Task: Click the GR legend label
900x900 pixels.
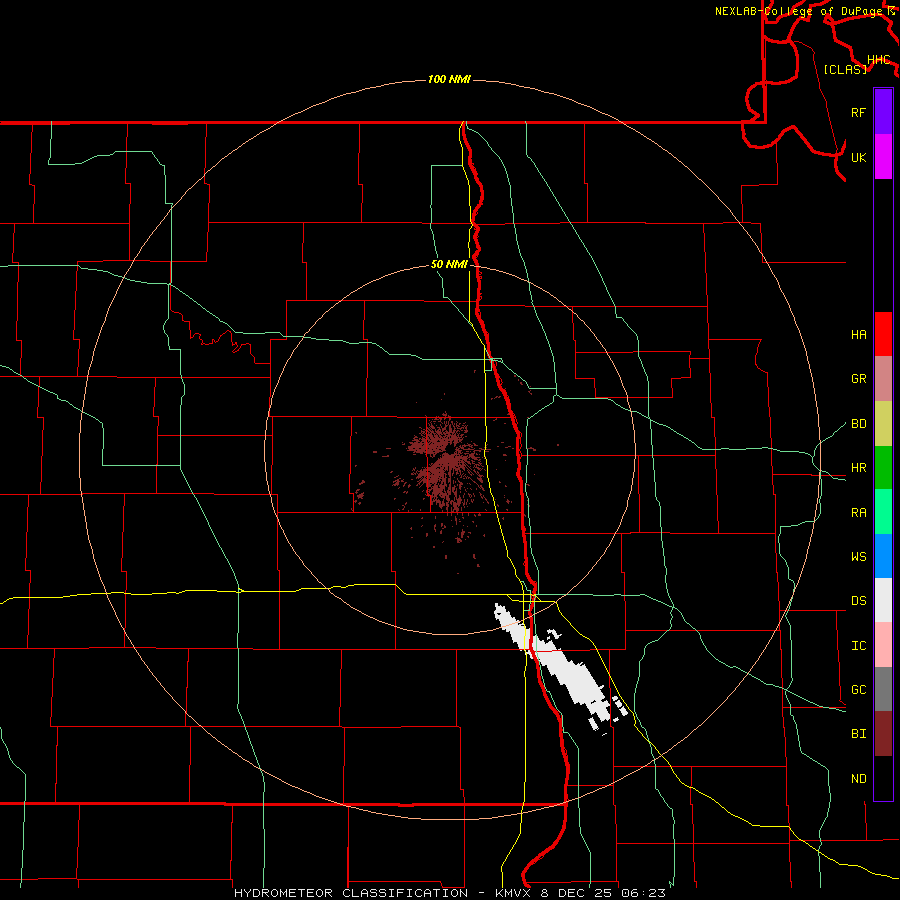Action: pos(858,379)
